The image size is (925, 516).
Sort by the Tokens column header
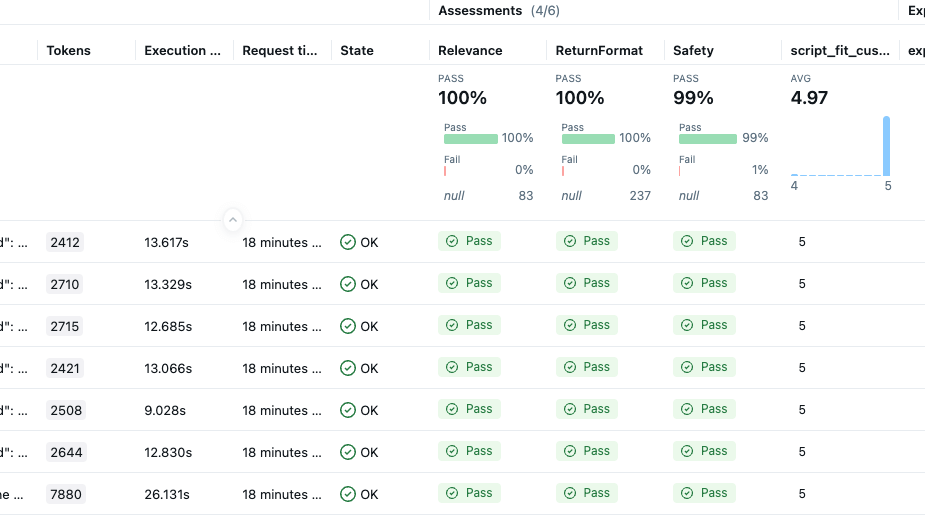click(x=69, y=50)
